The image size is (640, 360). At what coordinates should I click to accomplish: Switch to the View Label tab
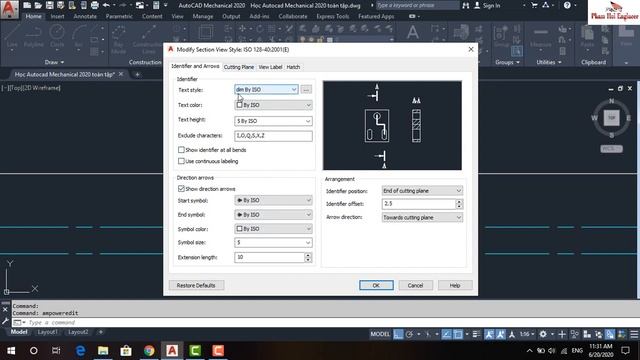pyautogui.click(x=270, y=67)
